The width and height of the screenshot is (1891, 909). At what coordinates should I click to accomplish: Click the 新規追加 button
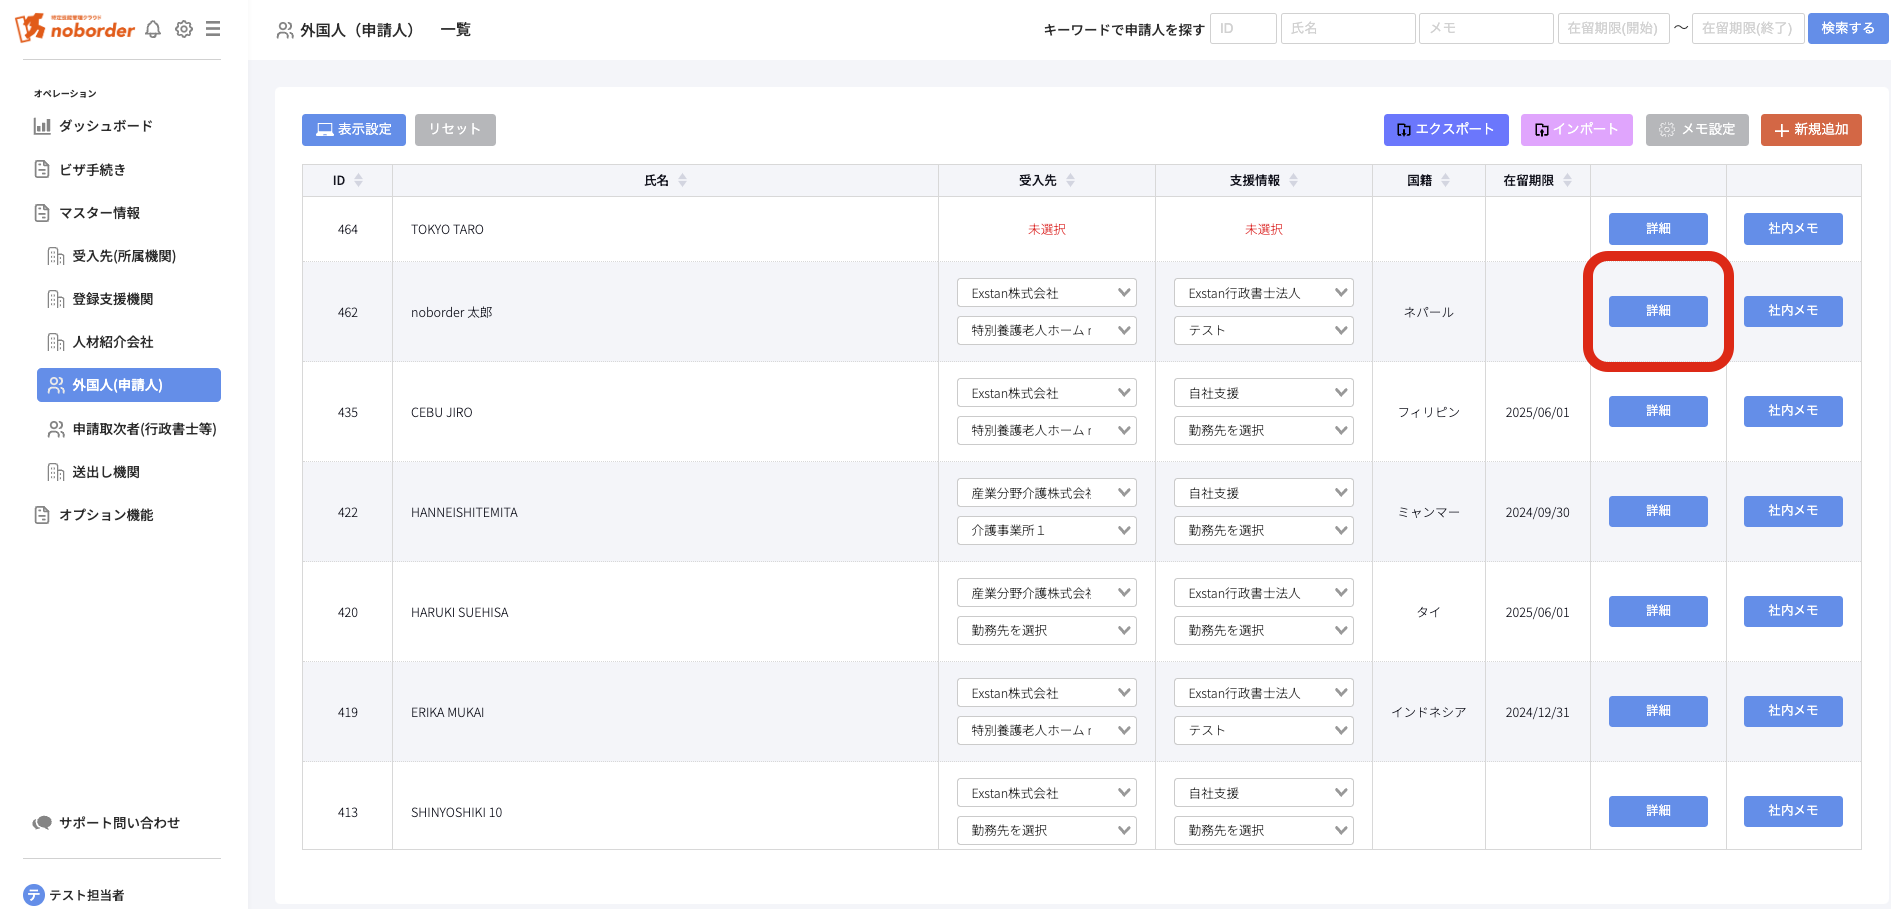pos(1810,130)
